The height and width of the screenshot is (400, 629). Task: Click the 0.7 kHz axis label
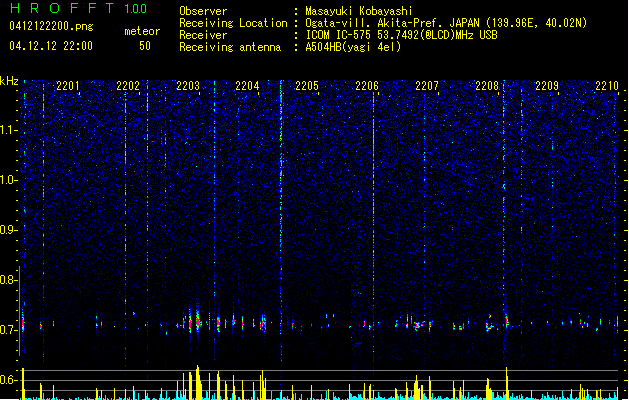point(8,330)
